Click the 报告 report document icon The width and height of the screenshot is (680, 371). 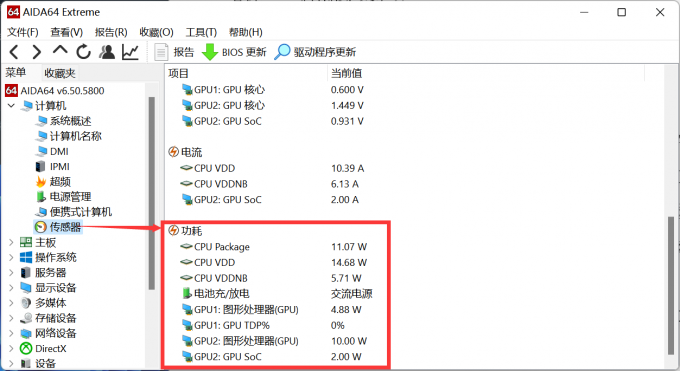161,52
